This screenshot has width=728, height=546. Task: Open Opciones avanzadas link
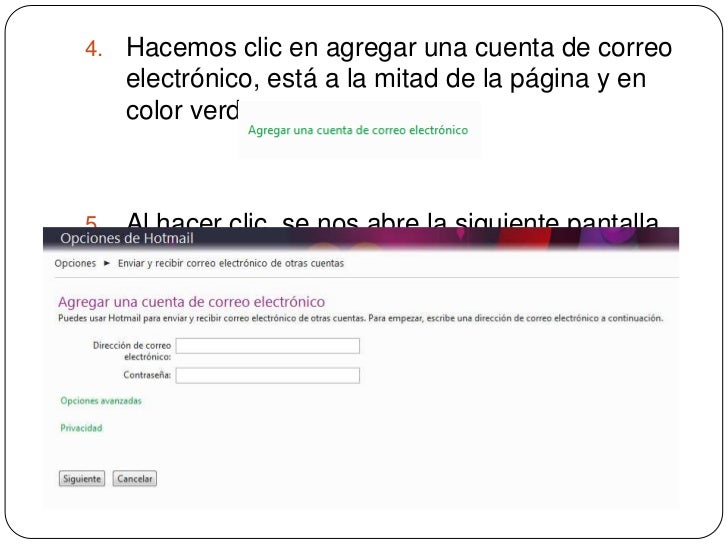pos(101,401)
